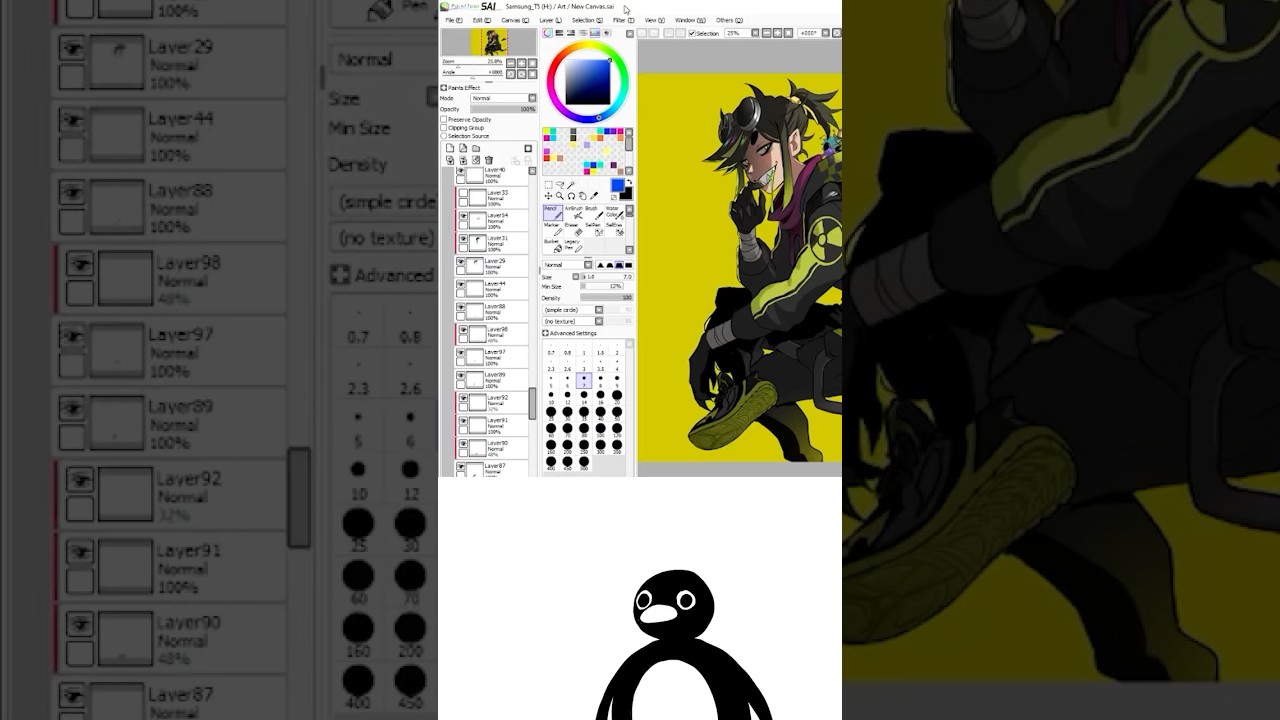Enable Clipping Group checkbox

[444, 128]
